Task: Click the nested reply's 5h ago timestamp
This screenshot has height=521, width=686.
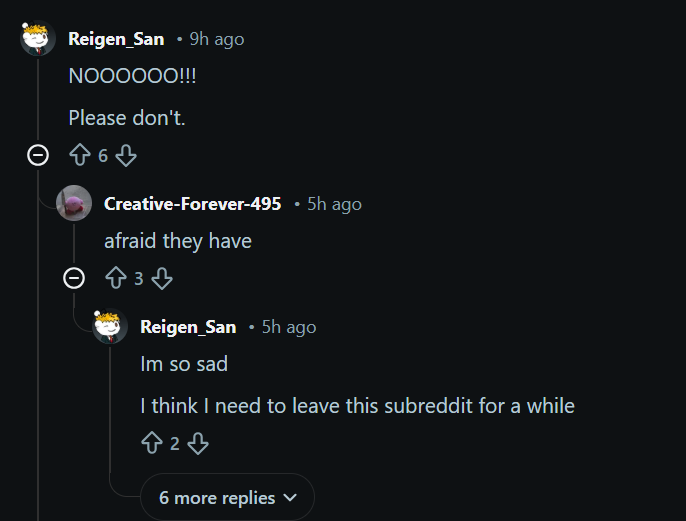Action: click(289, 327)
